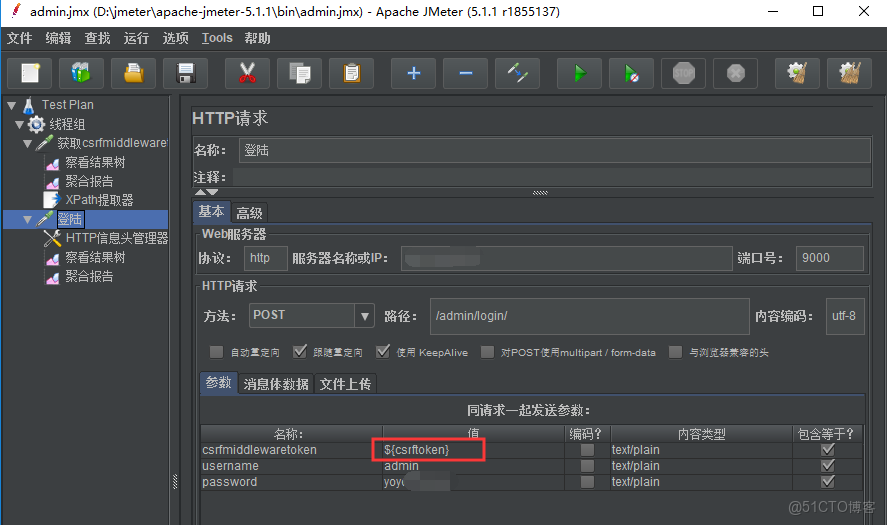Save the test plan with floppy icon

click(186, 73)
